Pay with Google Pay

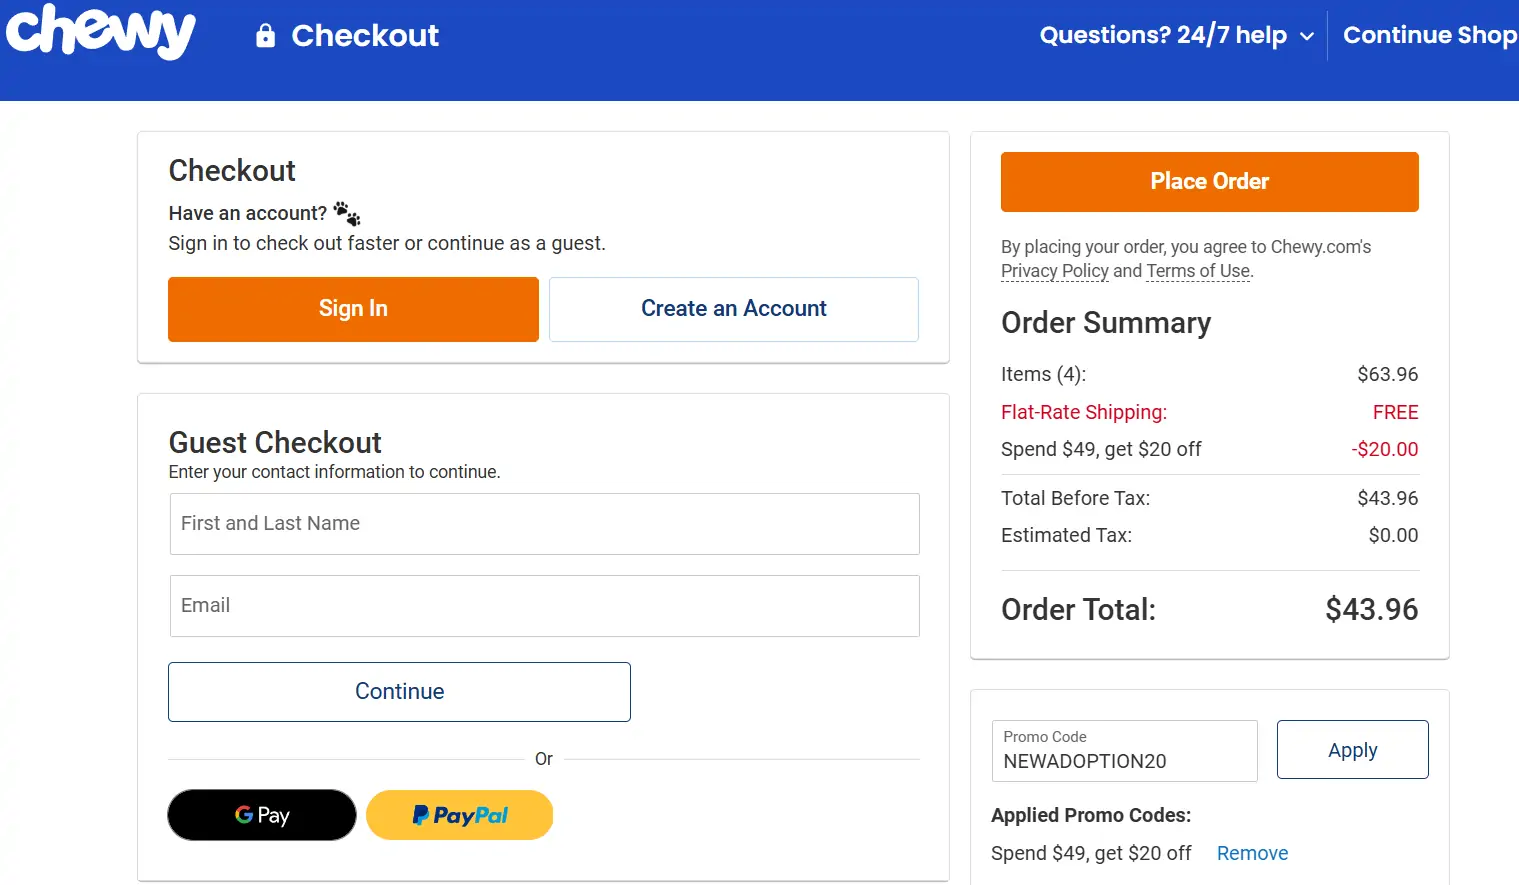261,814
